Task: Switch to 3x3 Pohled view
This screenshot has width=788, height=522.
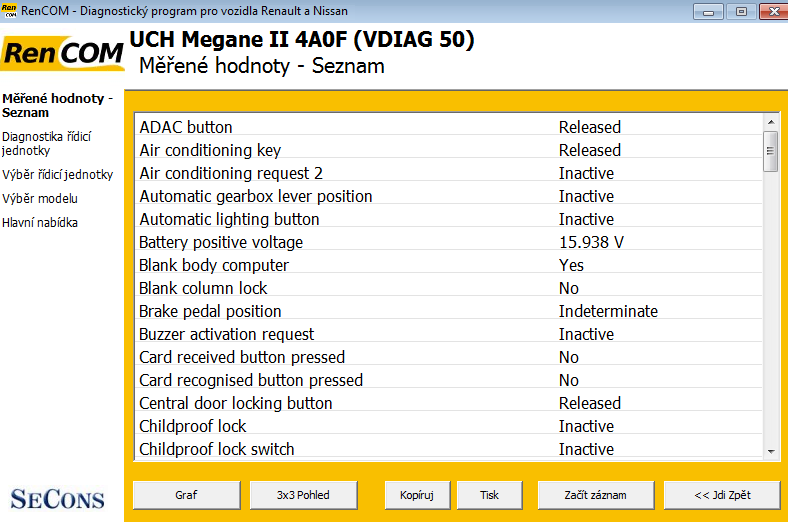Action: pos(304,494)
